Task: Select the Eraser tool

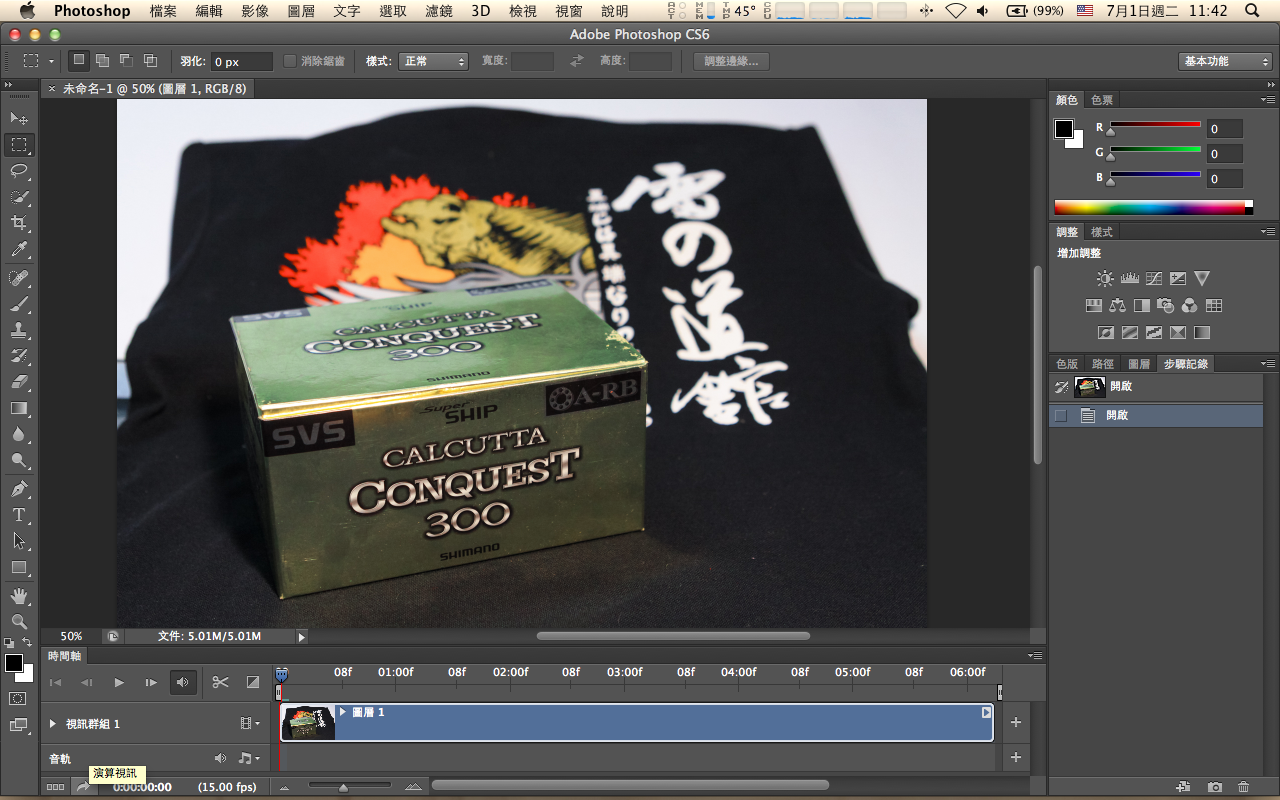Action: pyautogui.click(x=19, y=381)
